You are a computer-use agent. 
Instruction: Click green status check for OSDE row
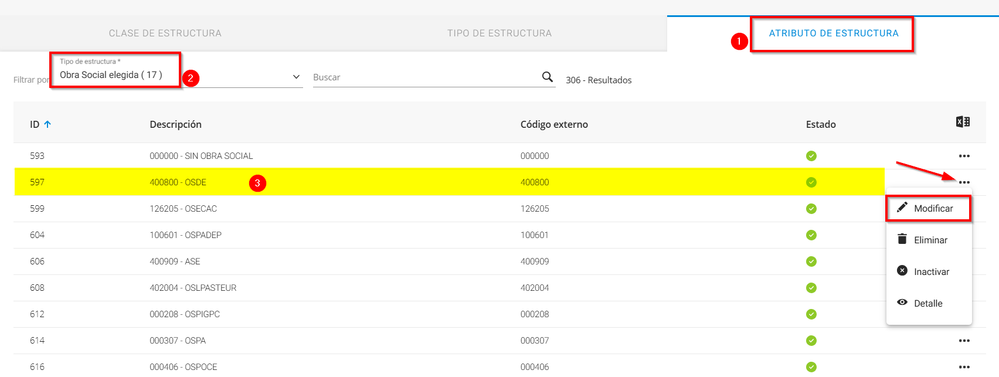[x=811, y=182]
